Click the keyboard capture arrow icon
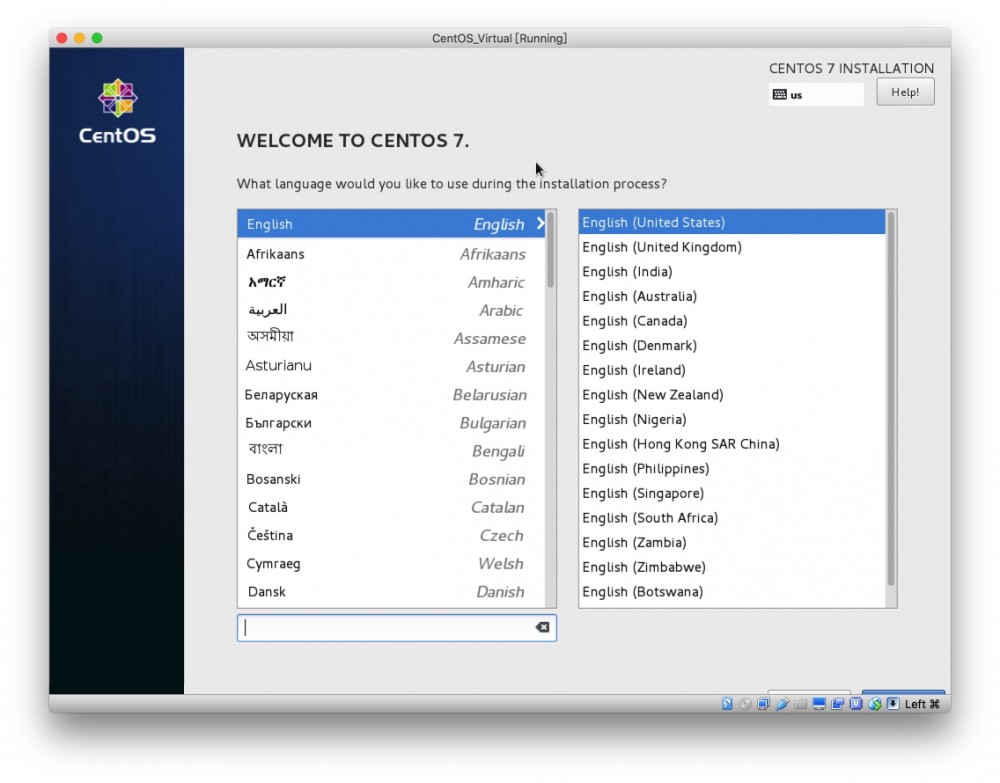Image resolution: width=1000 pixels, height=783 pixels. (x=893, y=703)
